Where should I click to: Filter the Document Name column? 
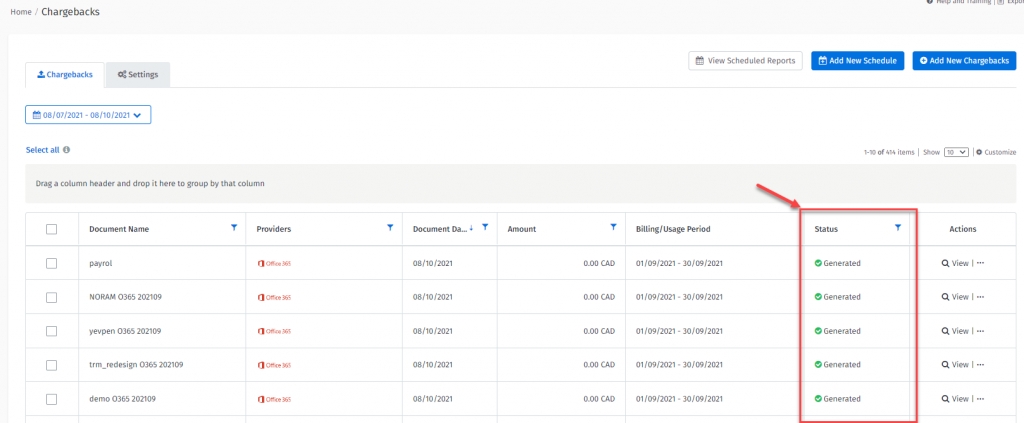pyautogui.click(x=233, y=228)
